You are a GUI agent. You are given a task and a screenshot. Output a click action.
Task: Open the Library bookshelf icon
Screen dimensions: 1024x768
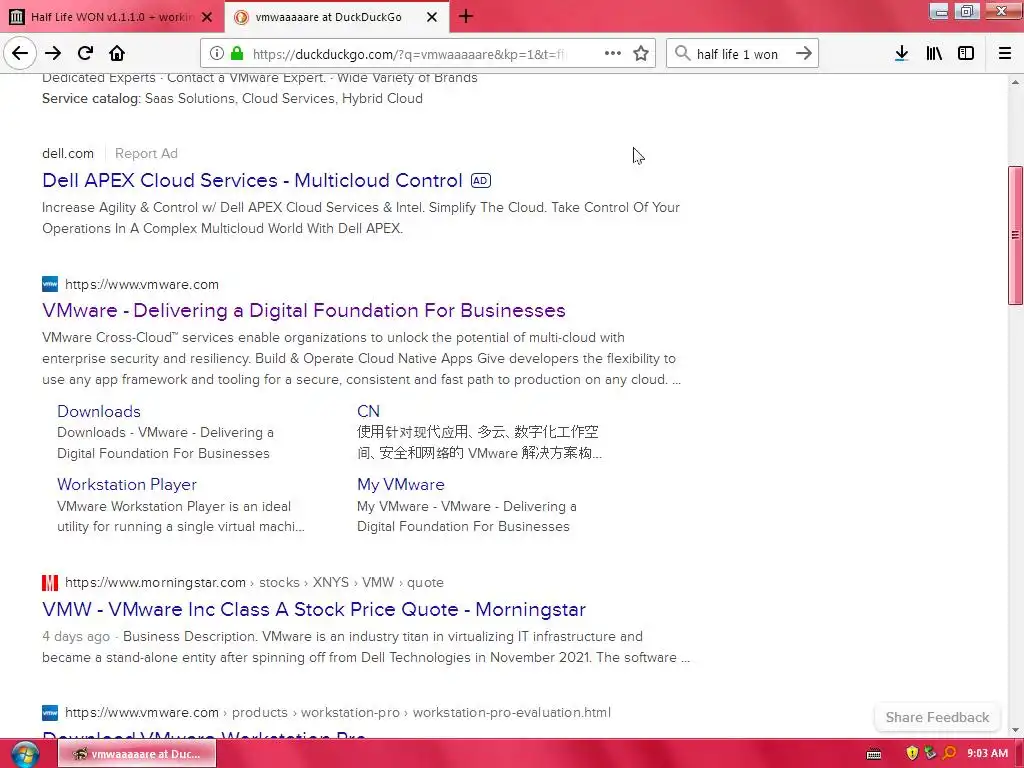pyautogui.click(x=934, y=54)
